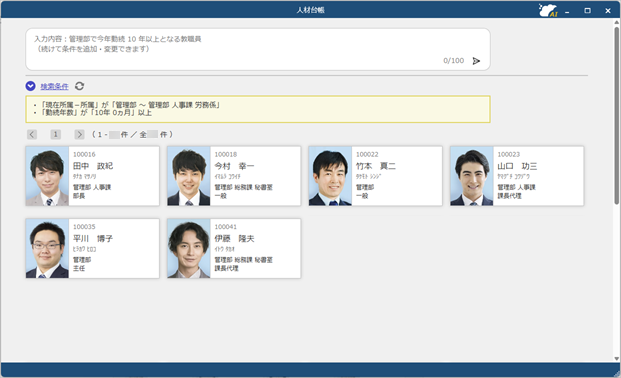Click the vertical scrollbar thumb
Image resolution: width=621 pixels, height=378 pixels.
pyautogui.click(x=617, y=115)
